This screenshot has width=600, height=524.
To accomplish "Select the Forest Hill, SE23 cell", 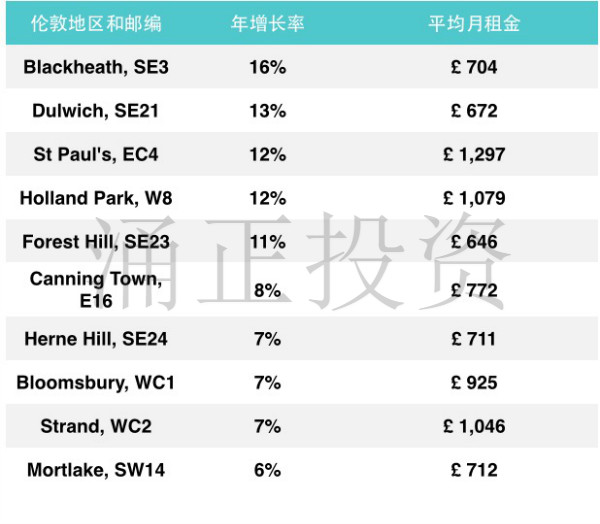I will coord(96,242).
